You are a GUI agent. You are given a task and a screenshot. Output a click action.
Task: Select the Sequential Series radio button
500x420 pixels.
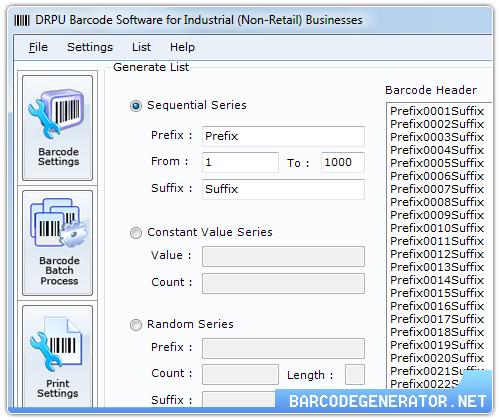click(136, 106)
